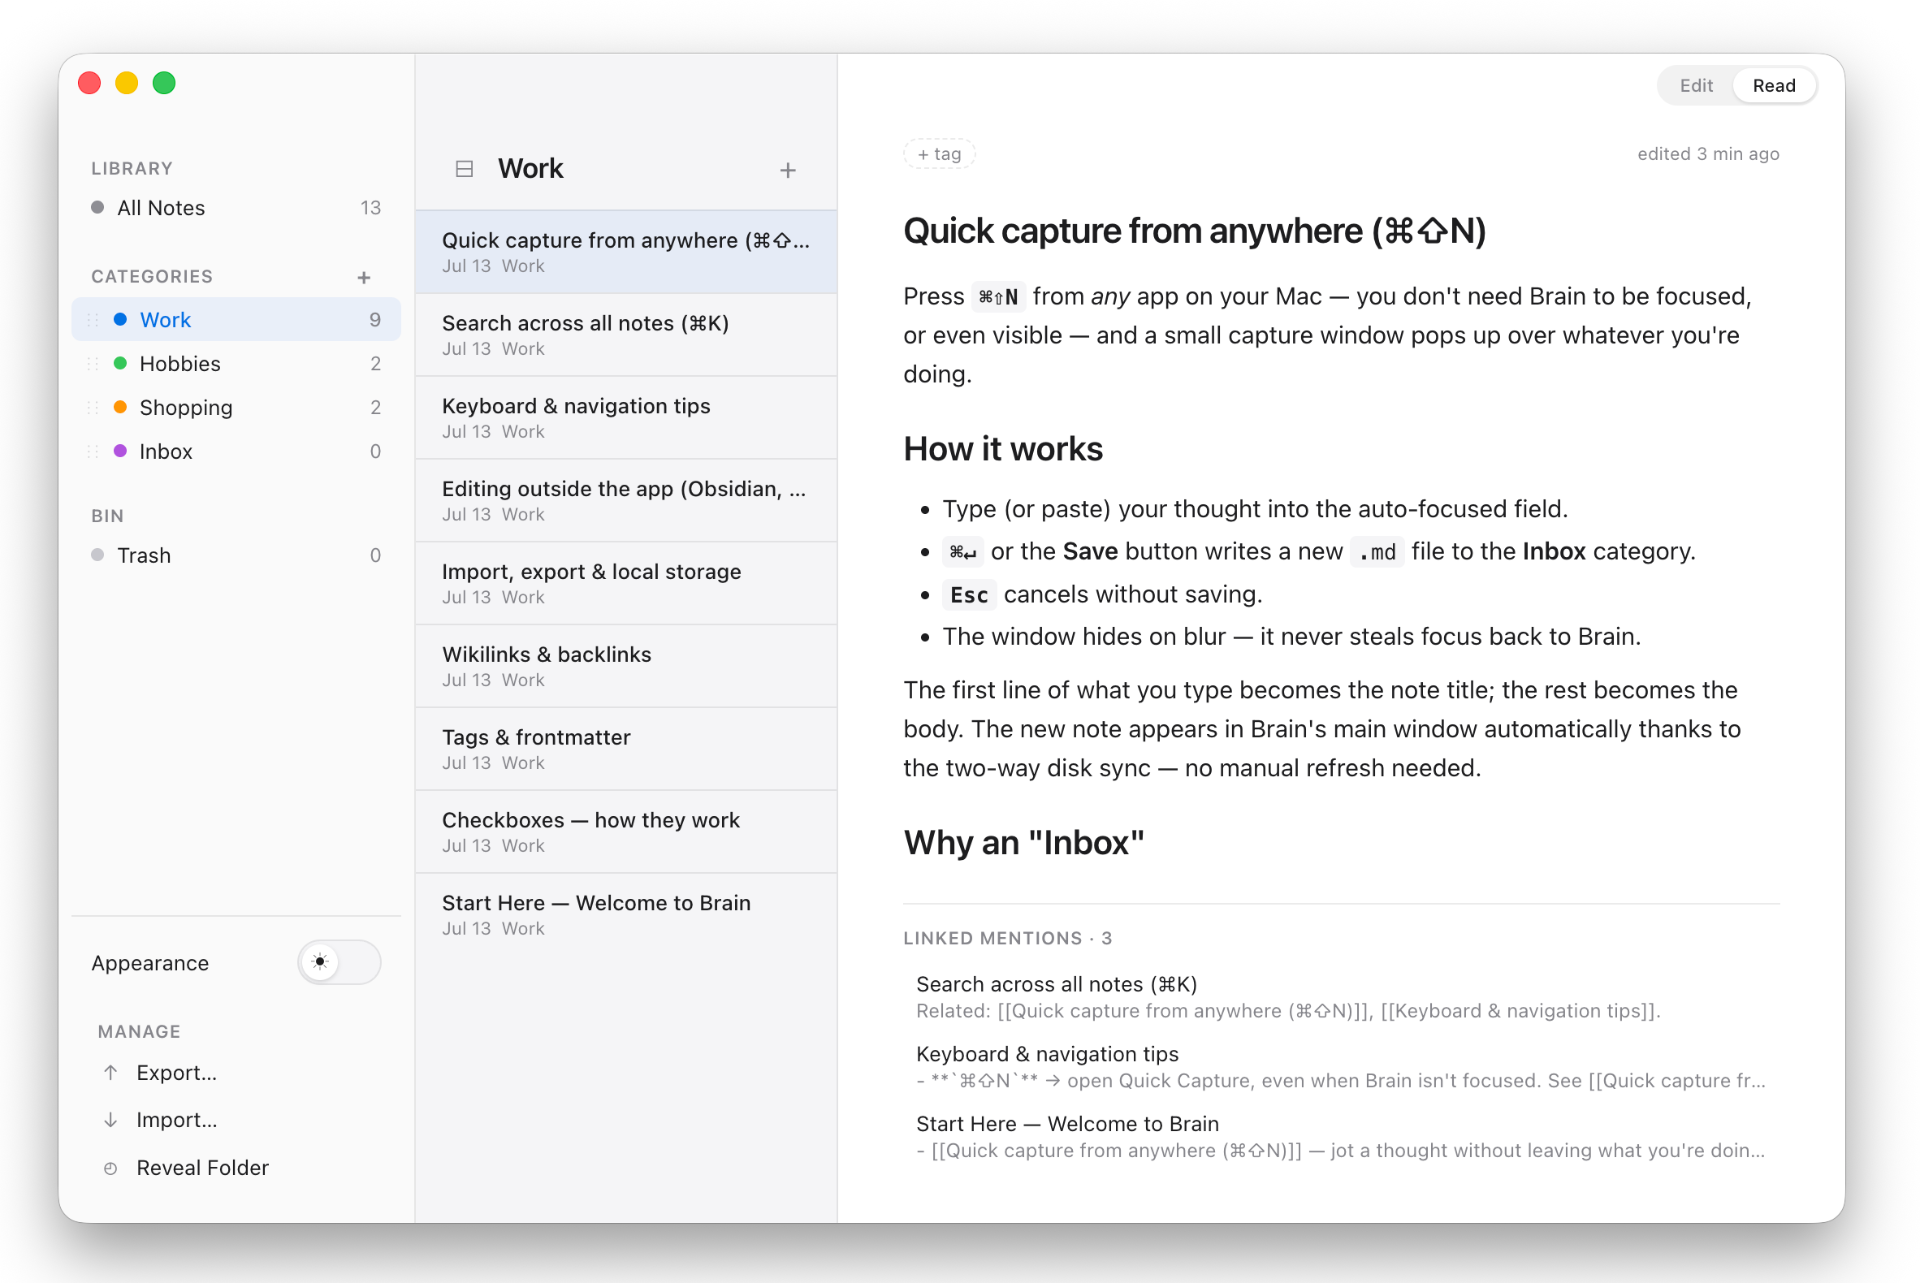The image size is (1920, 1283).
Task: Open the Search across all notes note
Action: click(626, 335)
